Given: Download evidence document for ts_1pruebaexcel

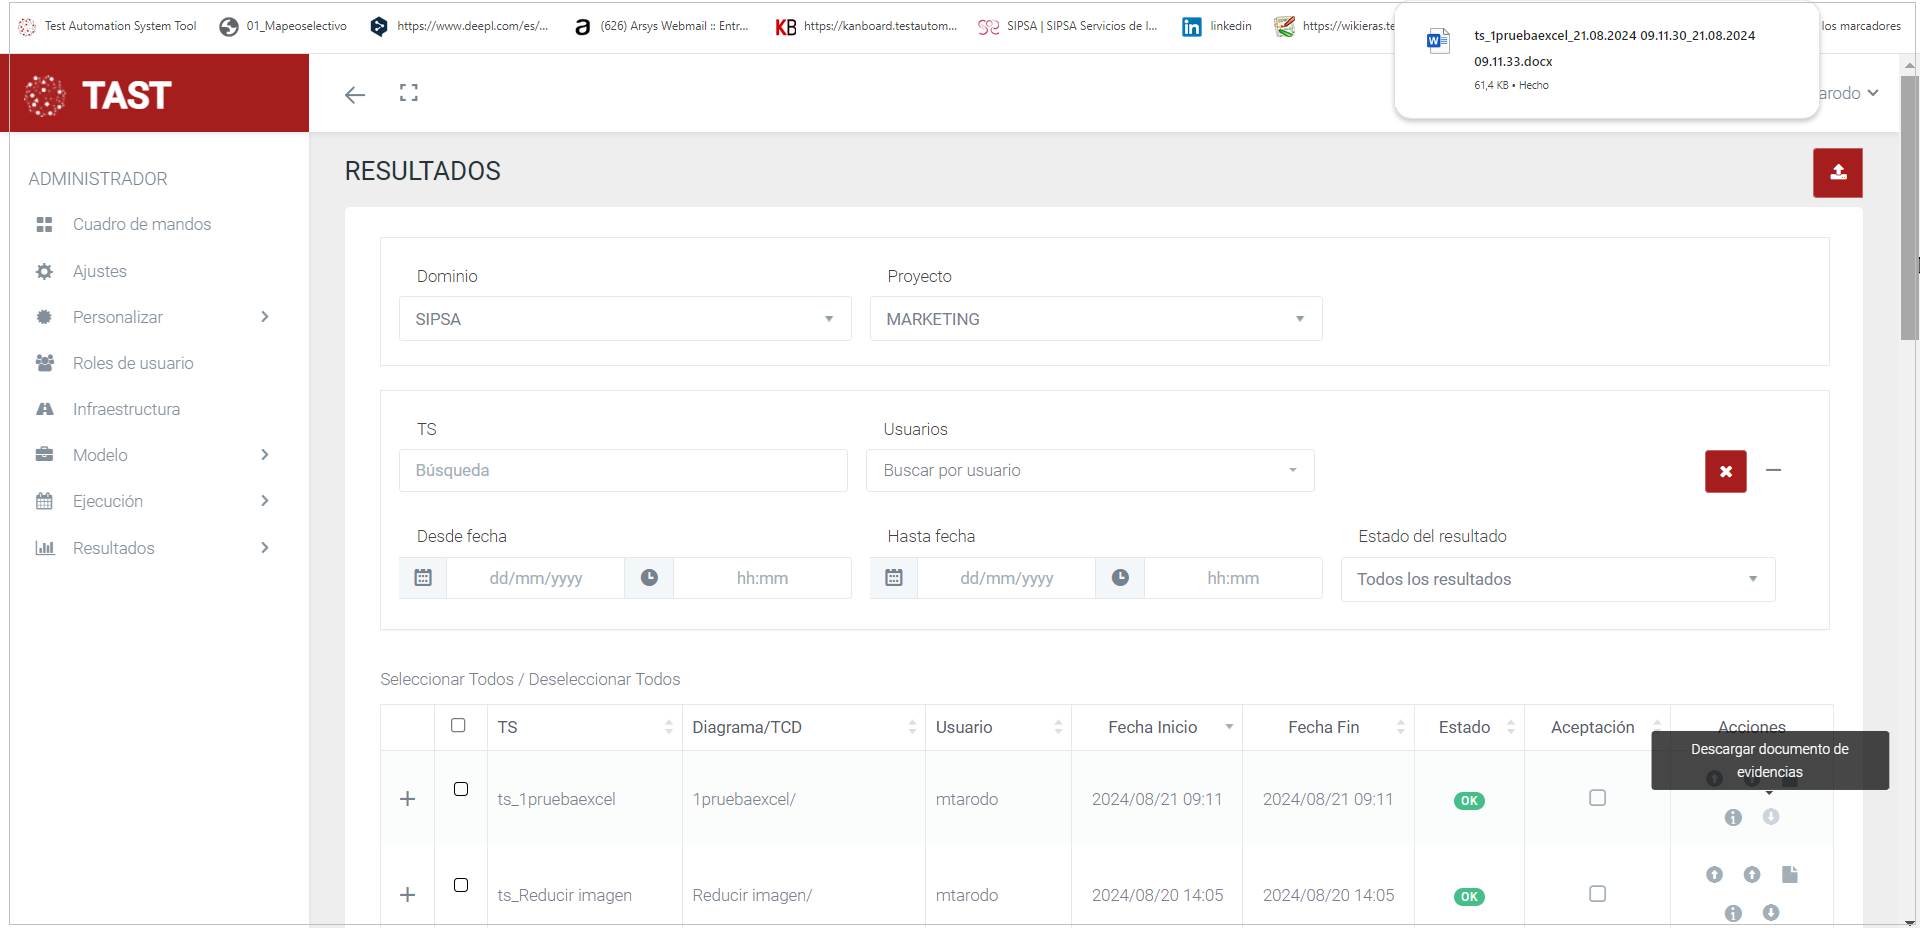Looking at the screenshot, I should click(x=1770, y=817).
